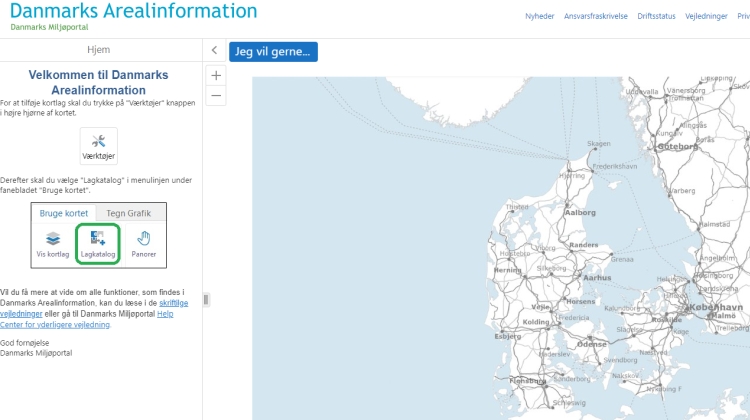This screenshot has width=750, height=420.
Task: Click Aarhus on the map
Action: tap(597, 277)
